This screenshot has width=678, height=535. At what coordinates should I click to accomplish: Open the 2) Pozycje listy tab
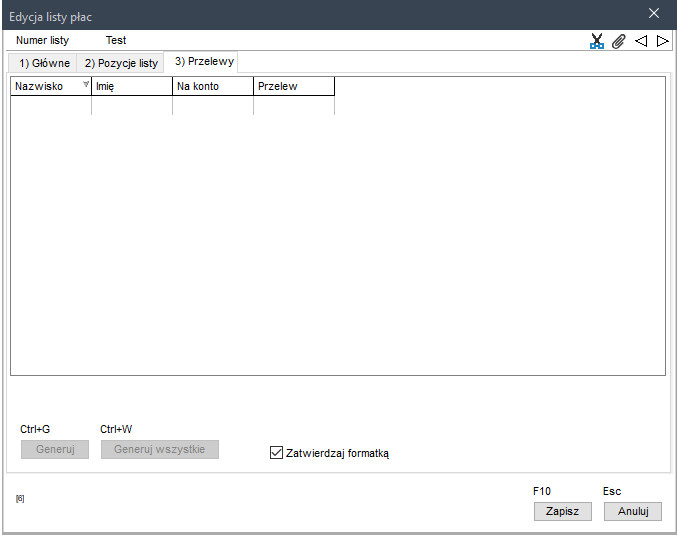121,63
